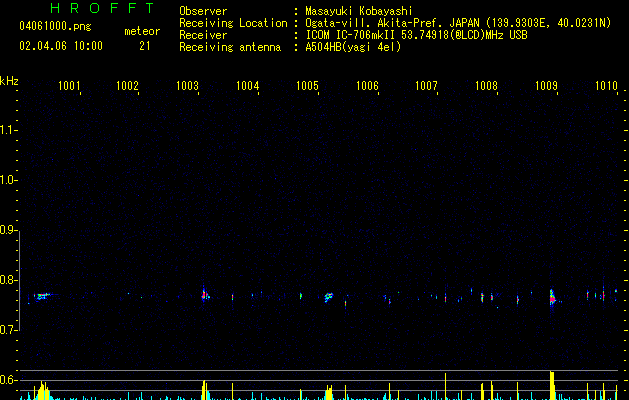
Task: Click the meteor echo just before 1001
Action: point(42,296)
